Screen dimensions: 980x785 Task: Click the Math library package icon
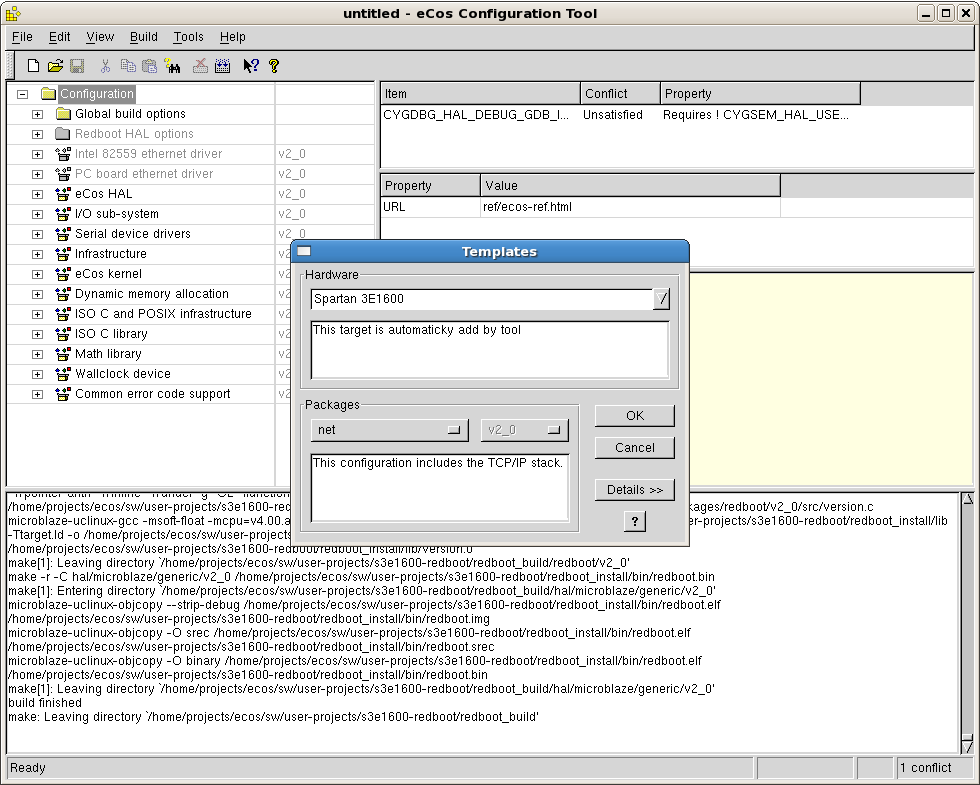(63, 354)
